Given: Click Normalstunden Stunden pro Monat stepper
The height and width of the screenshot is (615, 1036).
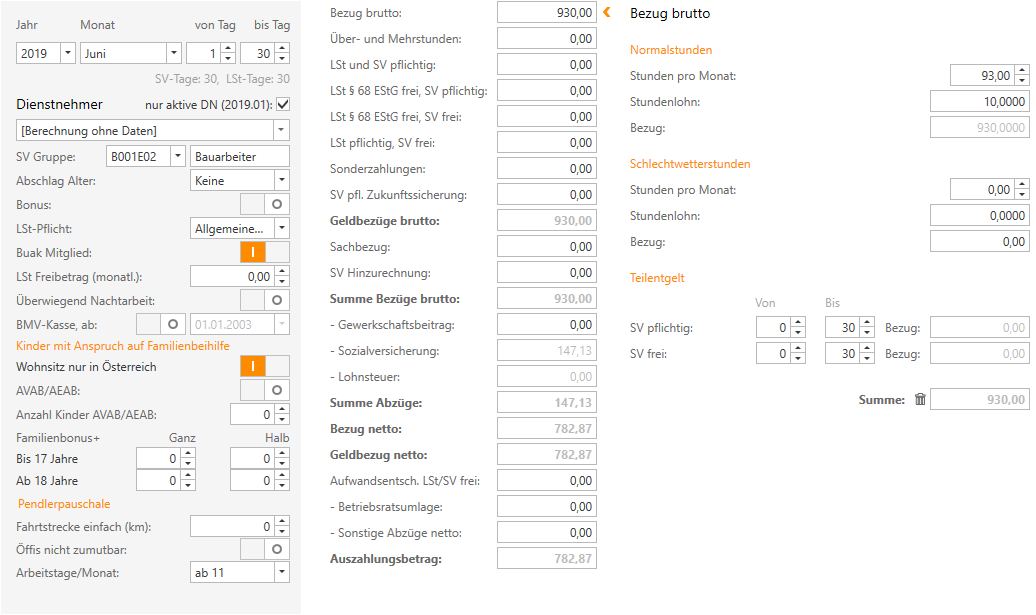Looking at the screenshot, I should tap(1022, 75).
